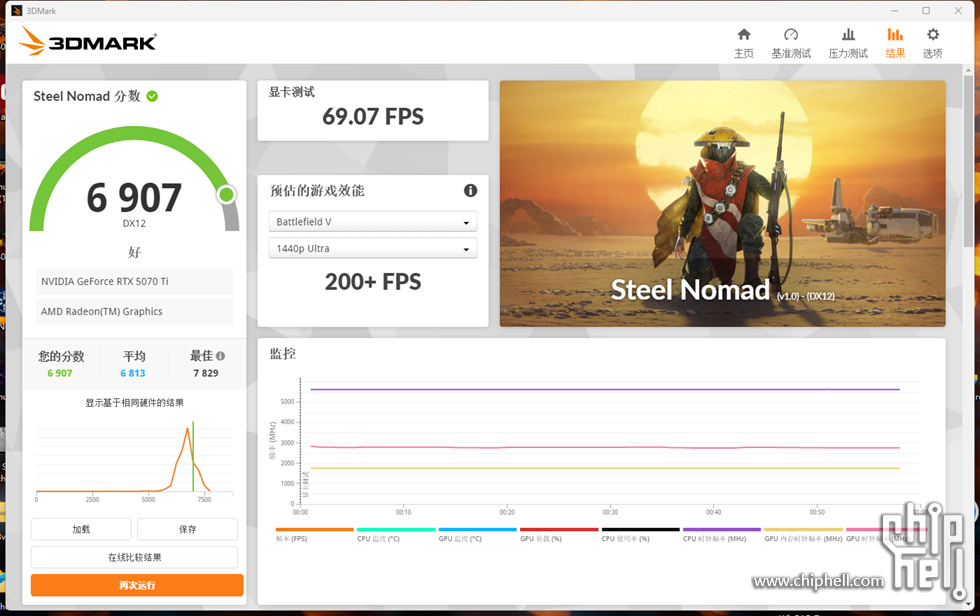Open the 结果 results bar chart icon
This screenshot has height=616, width=980.
coord(895,34)
